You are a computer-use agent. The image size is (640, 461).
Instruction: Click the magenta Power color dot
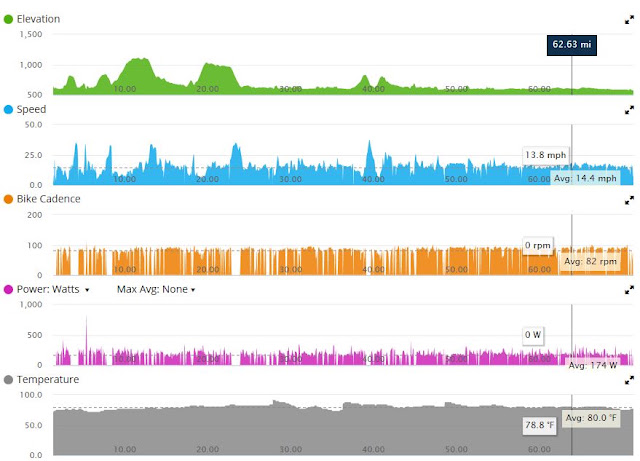click(x=8, y=290)
